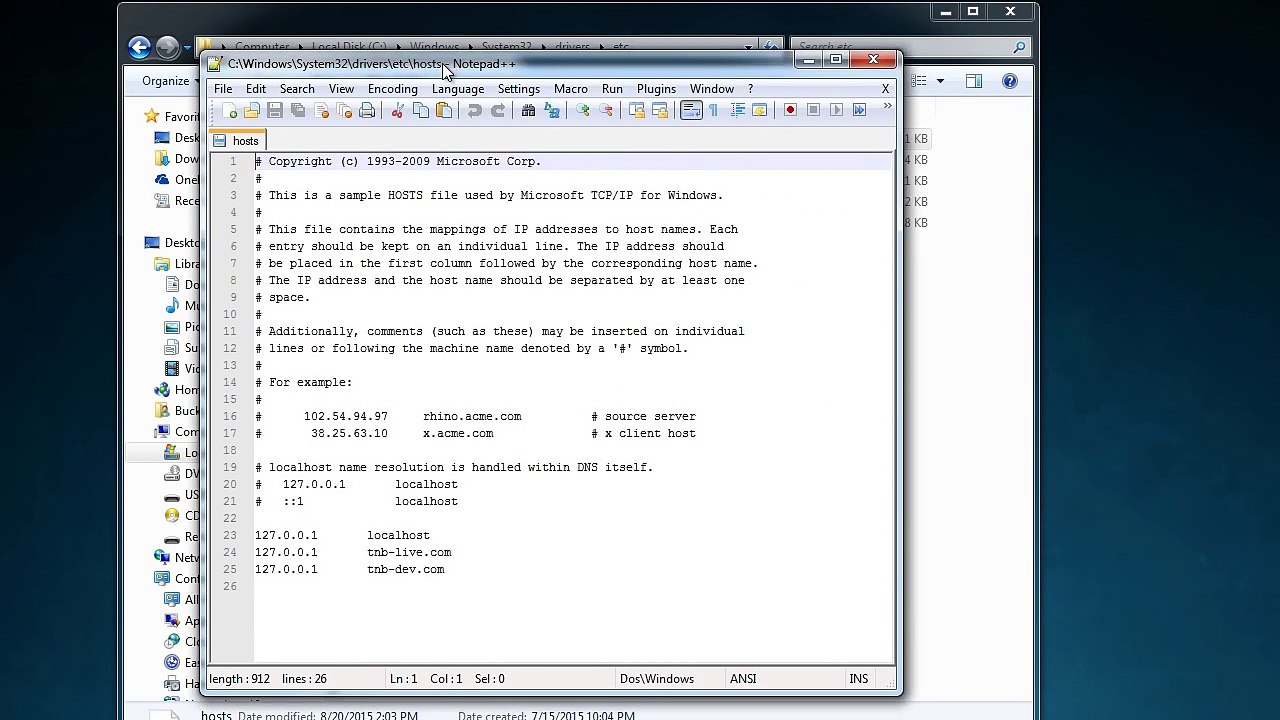Open the Edit menu
This screenshot has height=720, width=1280.
pos(256,89)
